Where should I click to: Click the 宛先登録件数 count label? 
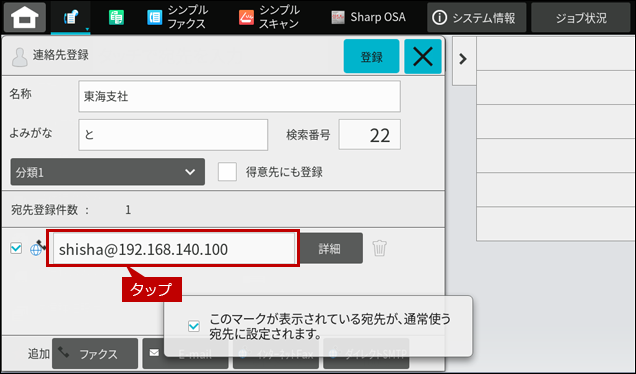(50, 210)
